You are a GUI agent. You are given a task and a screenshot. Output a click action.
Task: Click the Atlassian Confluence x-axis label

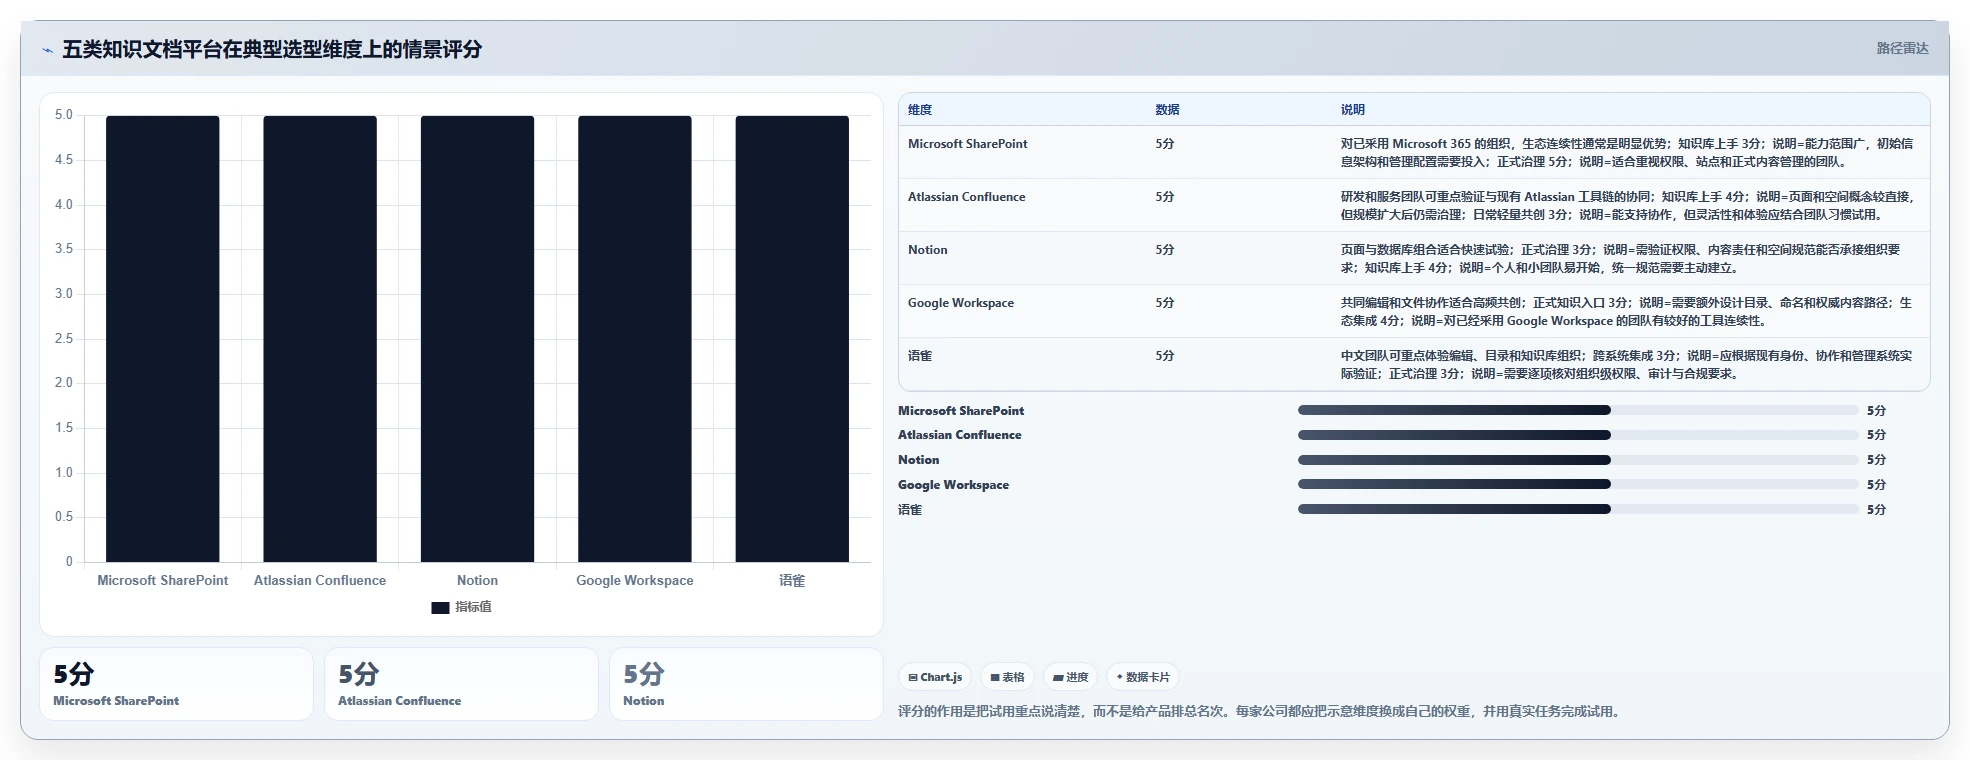click(320, 580)
